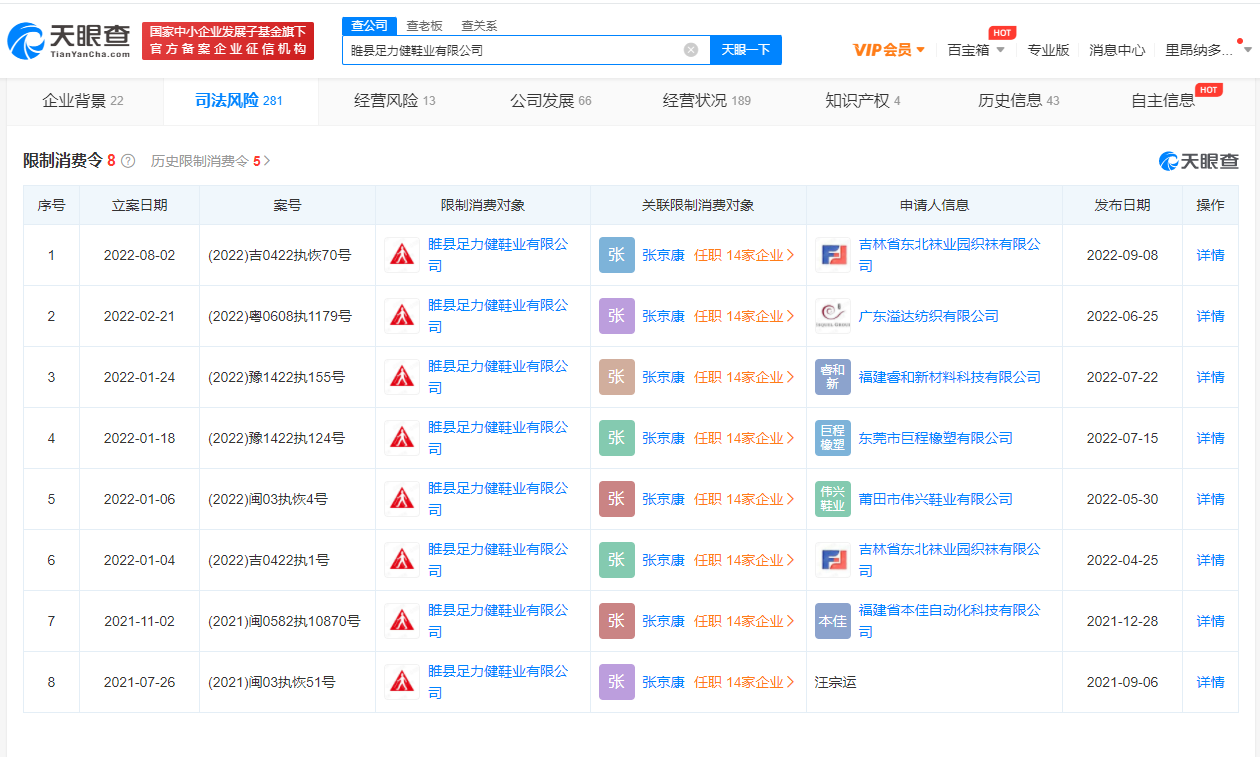
Task: Expand 任职 14家企业 in row 2
Action: 744,316
